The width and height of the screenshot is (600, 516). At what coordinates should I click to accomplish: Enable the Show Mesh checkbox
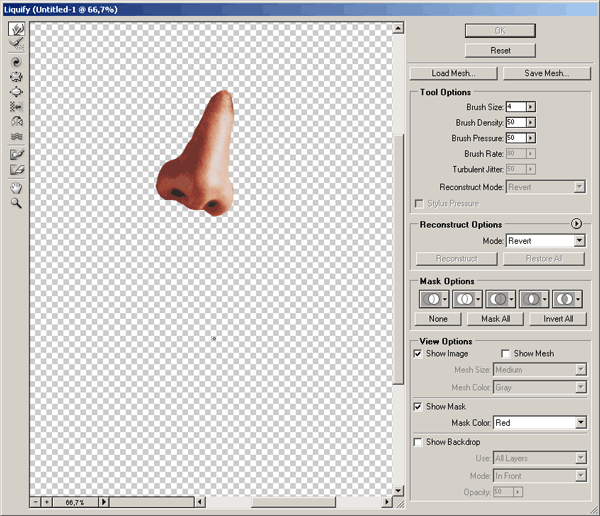(x=505, y=354)
